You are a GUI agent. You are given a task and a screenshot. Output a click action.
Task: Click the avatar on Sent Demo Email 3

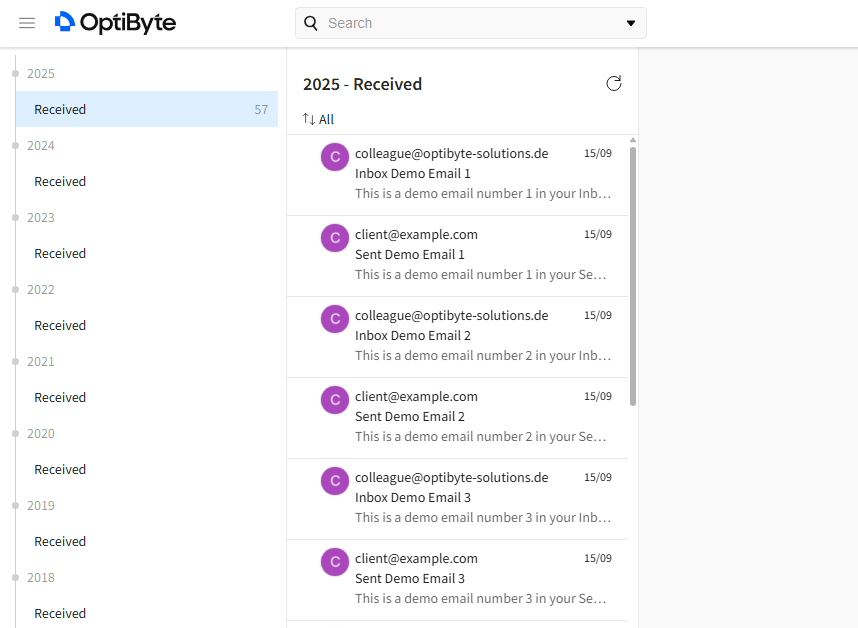click(335, 562)
